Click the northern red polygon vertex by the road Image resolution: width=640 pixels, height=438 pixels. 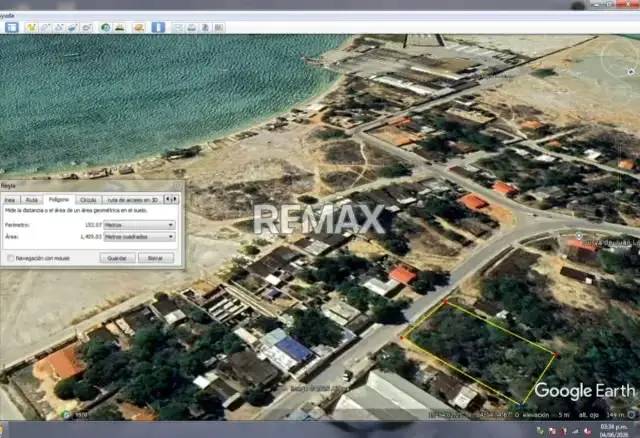pos(445,302)
